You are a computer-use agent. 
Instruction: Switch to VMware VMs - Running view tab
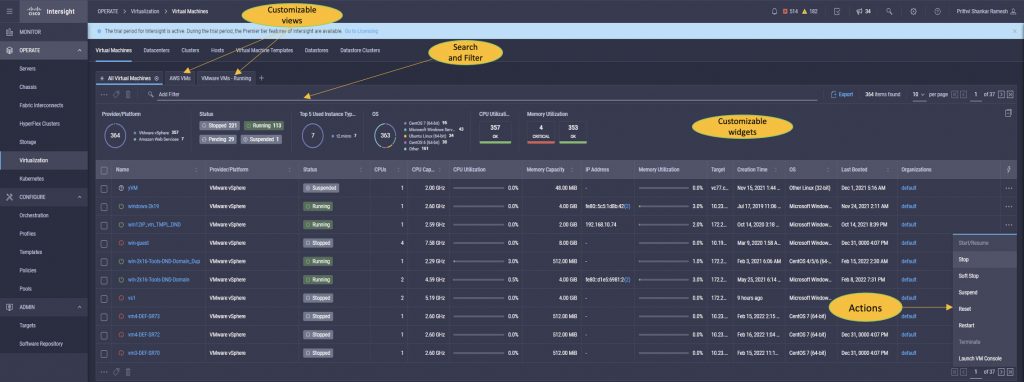[226, 78]
